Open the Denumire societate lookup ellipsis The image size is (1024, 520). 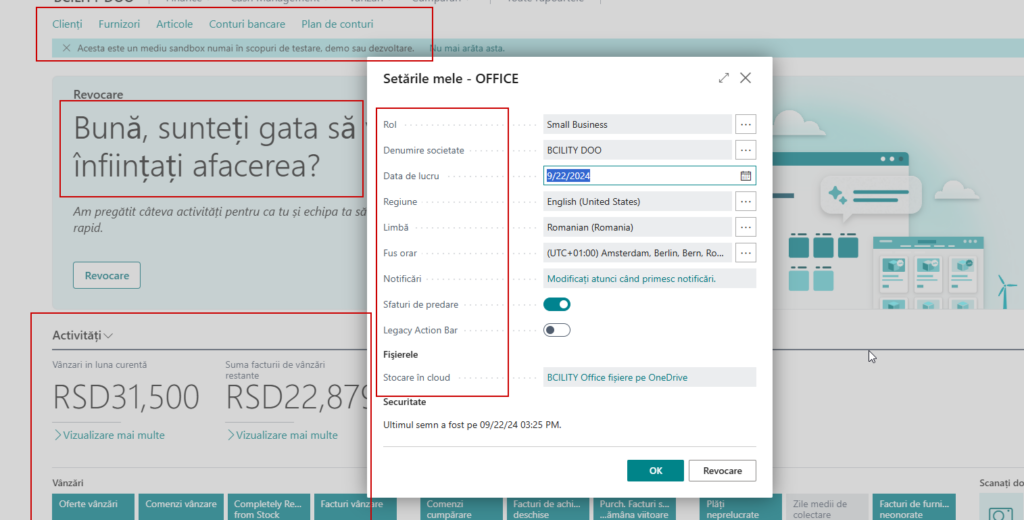point(746,150)
